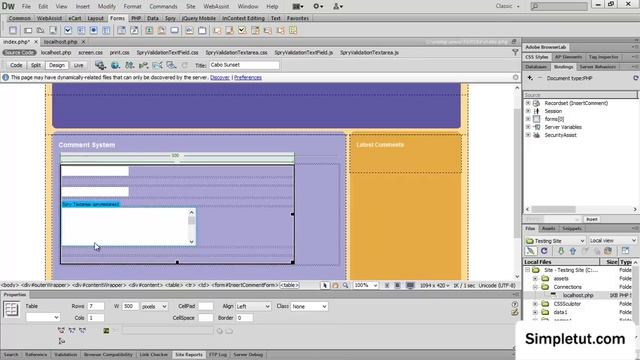The height and width of the screenshot is (360, 640).
Task: Open the Commands menu
Action: pos(163,7)
